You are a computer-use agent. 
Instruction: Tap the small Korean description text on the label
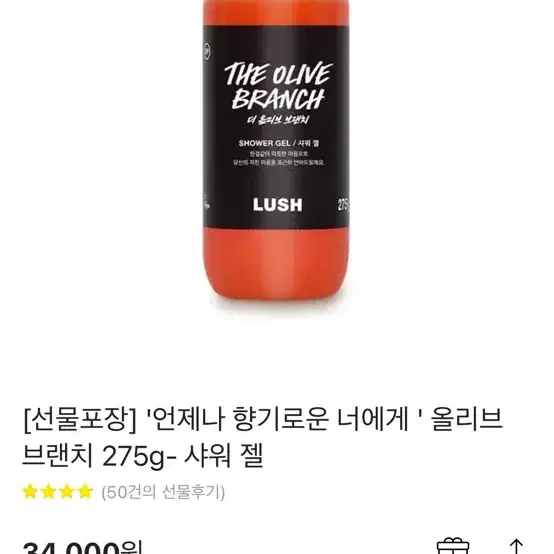click(x=279, y=158)
